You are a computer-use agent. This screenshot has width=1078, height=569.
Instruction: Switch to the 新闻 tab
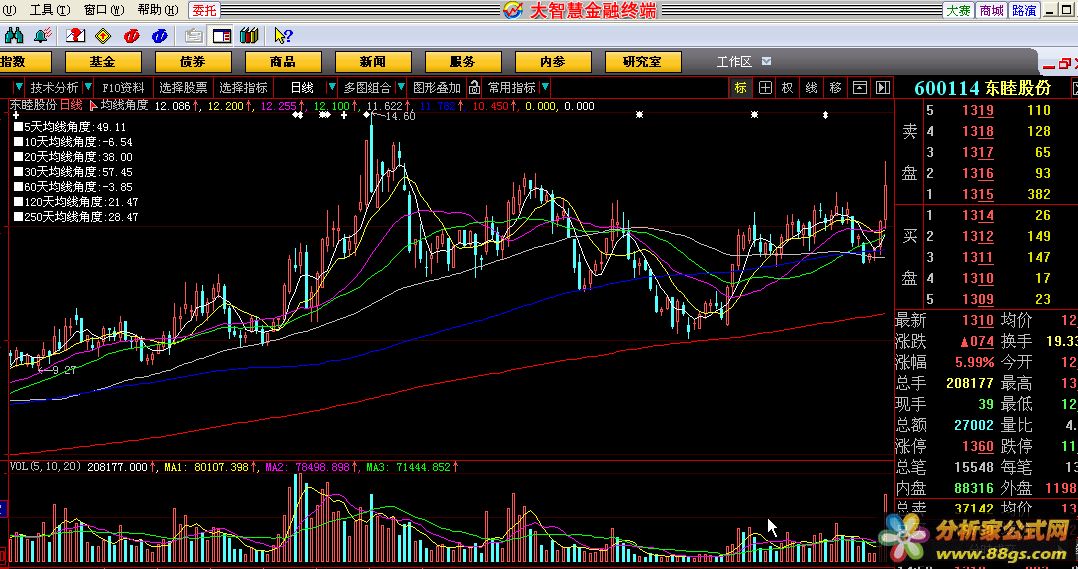pos(373,62)
